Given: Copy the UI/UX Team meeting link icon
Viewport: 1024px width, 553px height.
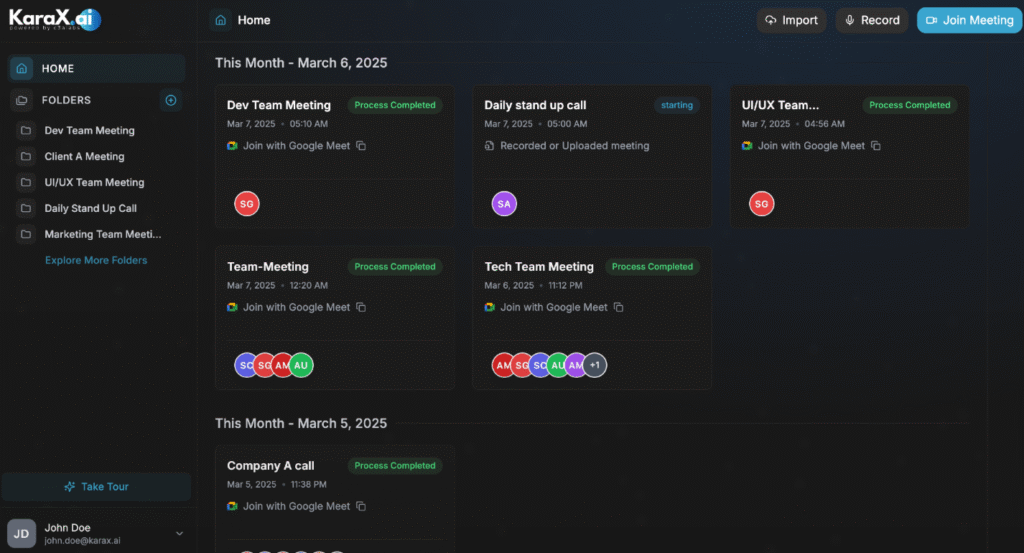Looking at the screenshot, I should 876,146.
